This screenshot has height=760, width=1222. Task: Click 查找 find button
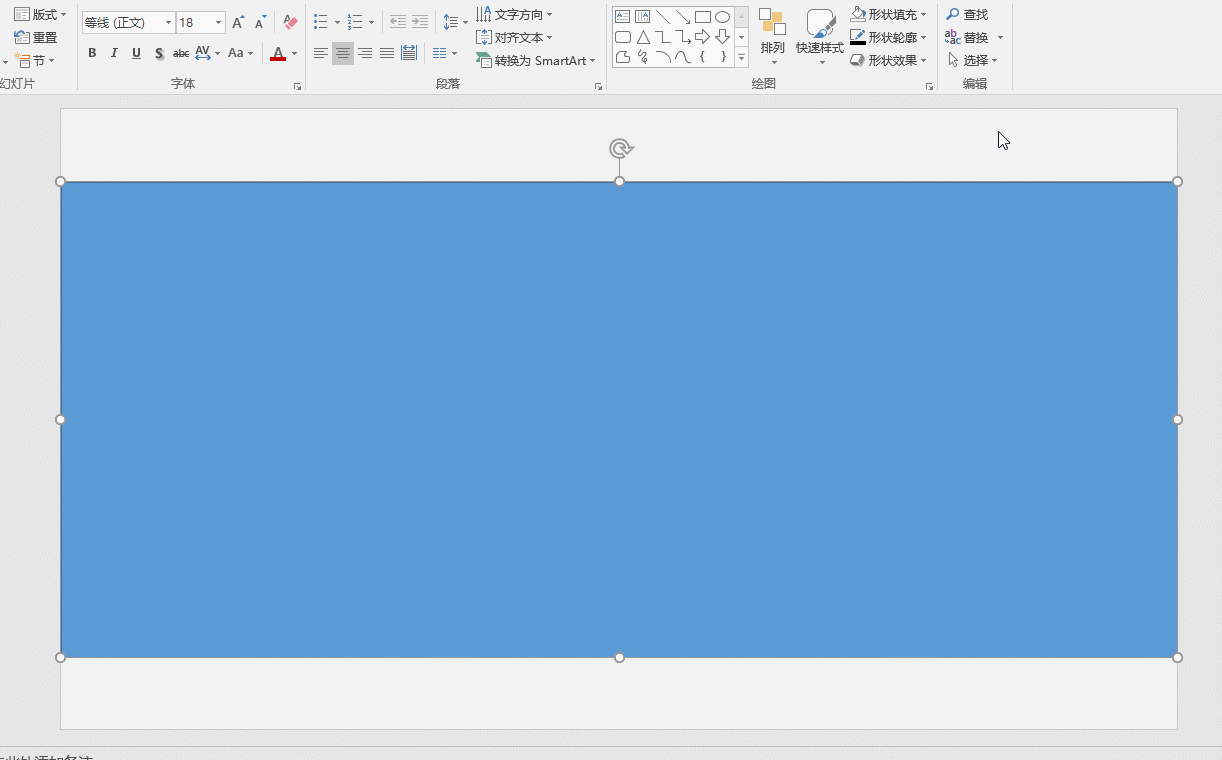pos(967,14)
